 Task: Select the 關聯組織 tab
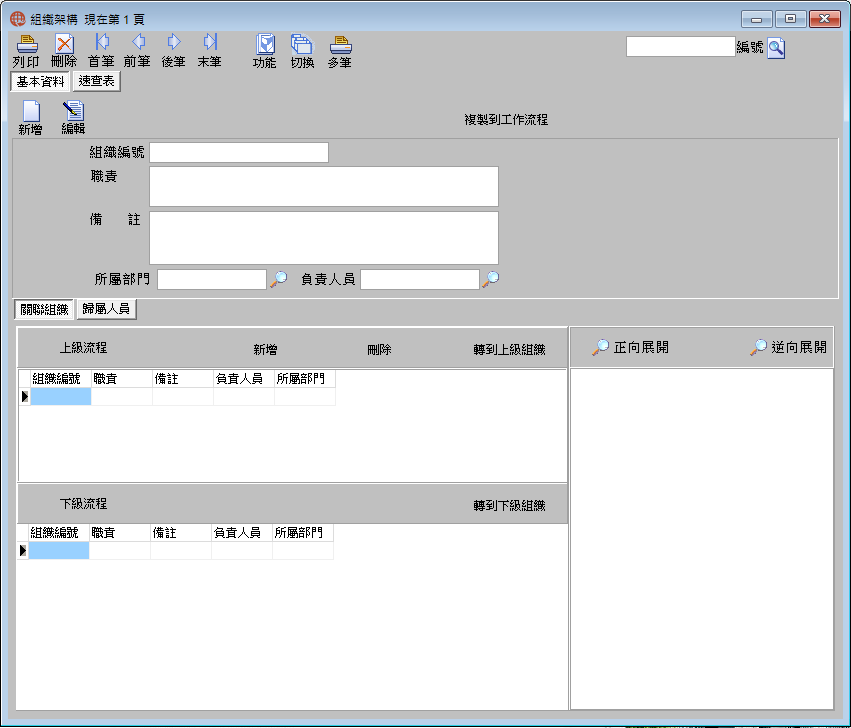tap(44, 309)
